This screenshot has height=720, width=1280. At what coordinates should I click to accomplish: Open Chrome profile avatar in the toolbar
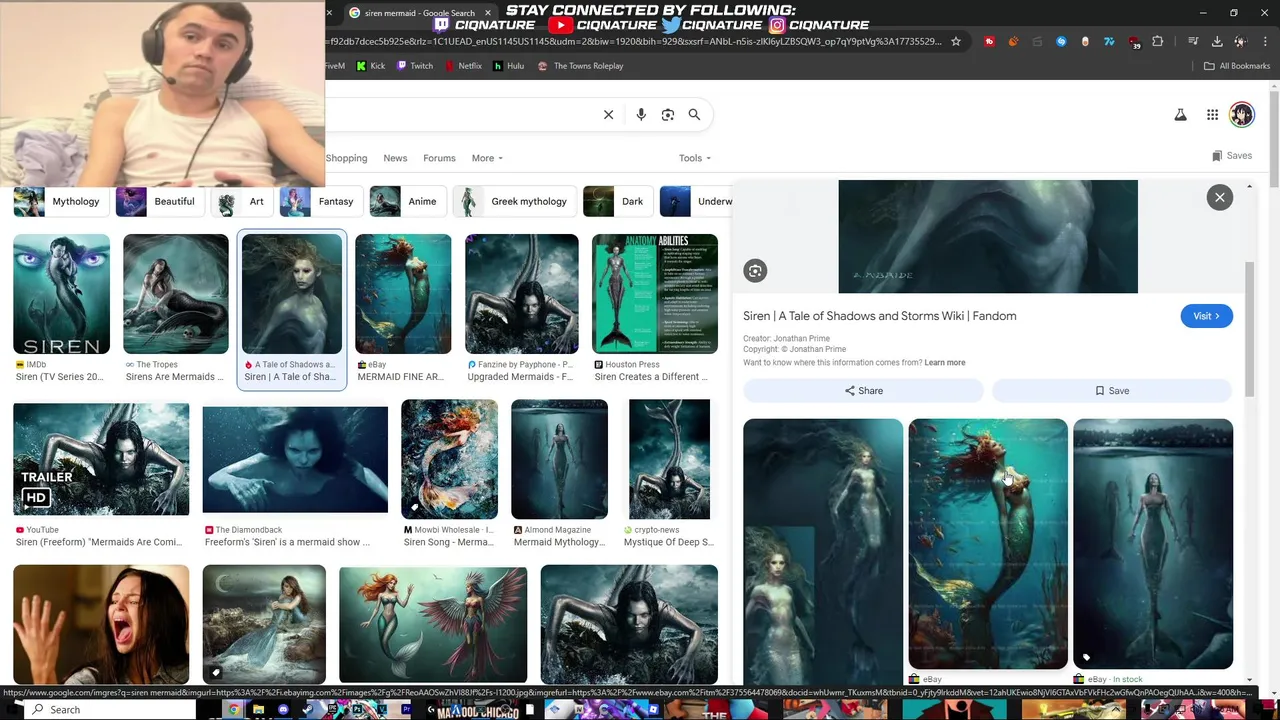pyautogui.click(x=1241, y=42)
